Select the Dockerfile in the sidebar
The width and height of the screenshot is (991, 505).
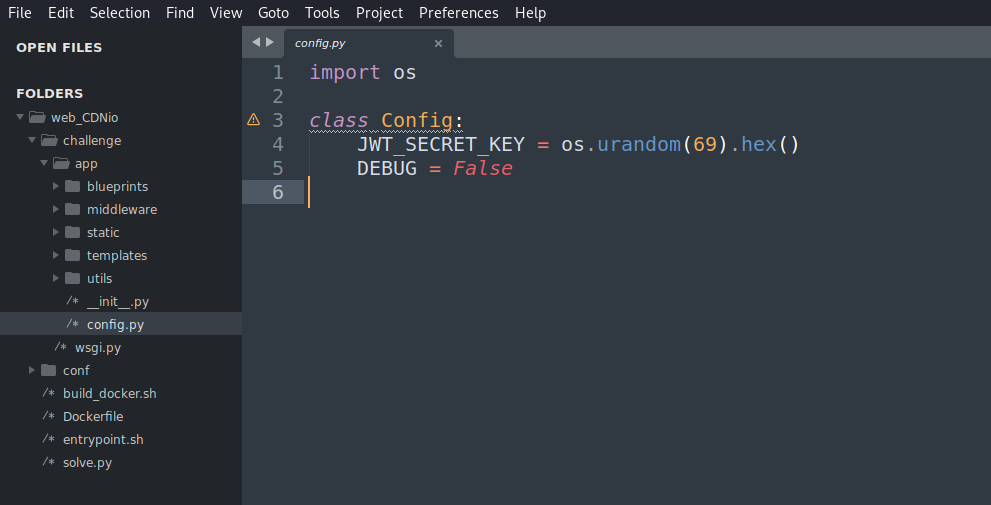tap(93, 417)
